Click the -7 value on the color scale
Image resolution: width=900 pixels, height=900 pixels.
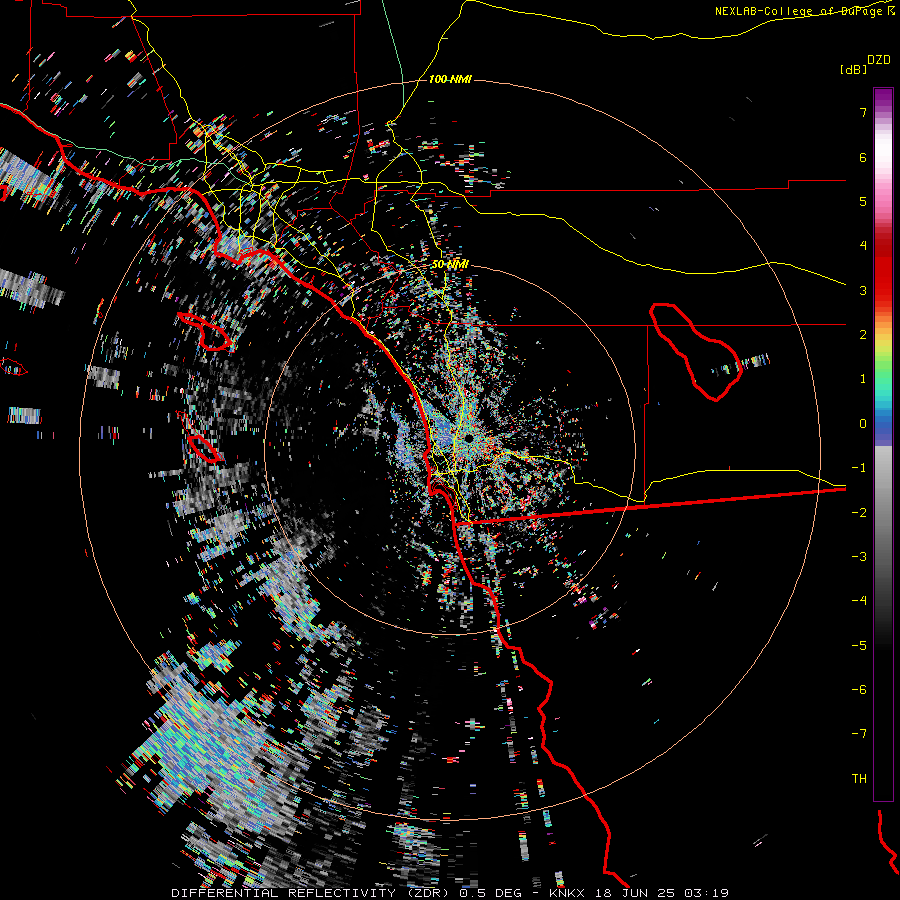[859, 734]
